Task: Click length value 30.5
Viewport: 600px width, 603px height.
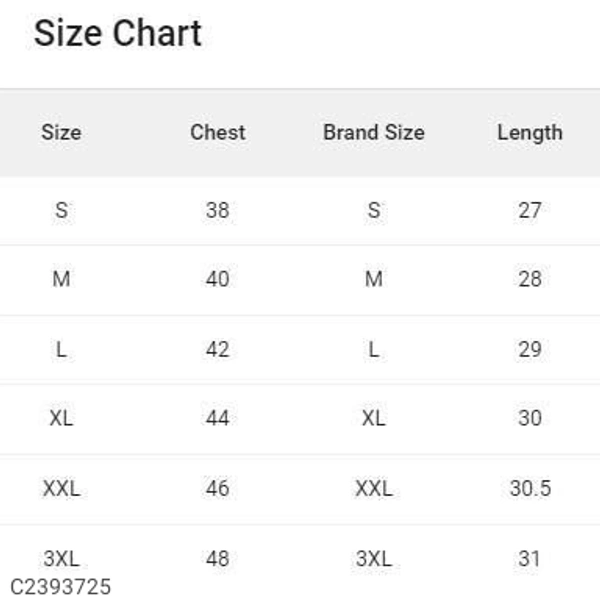Action: pos(529,488)
